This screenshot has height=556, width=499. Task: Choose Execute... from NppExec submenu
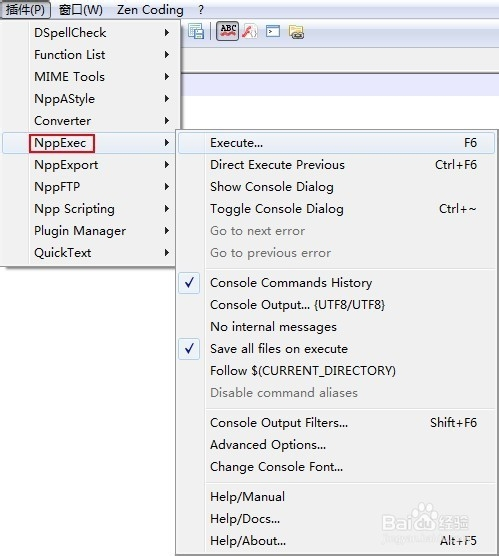pyautogui.click(x=337, y=143)
